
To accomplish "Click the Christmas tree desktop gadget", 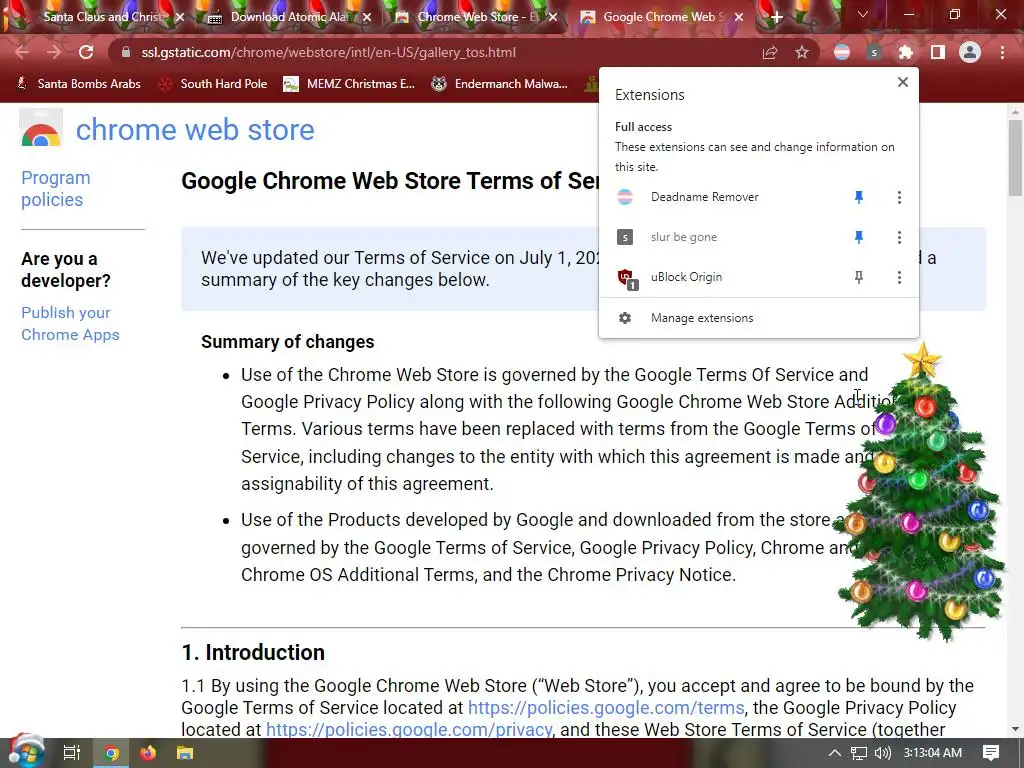I will [x=922, y=493].
